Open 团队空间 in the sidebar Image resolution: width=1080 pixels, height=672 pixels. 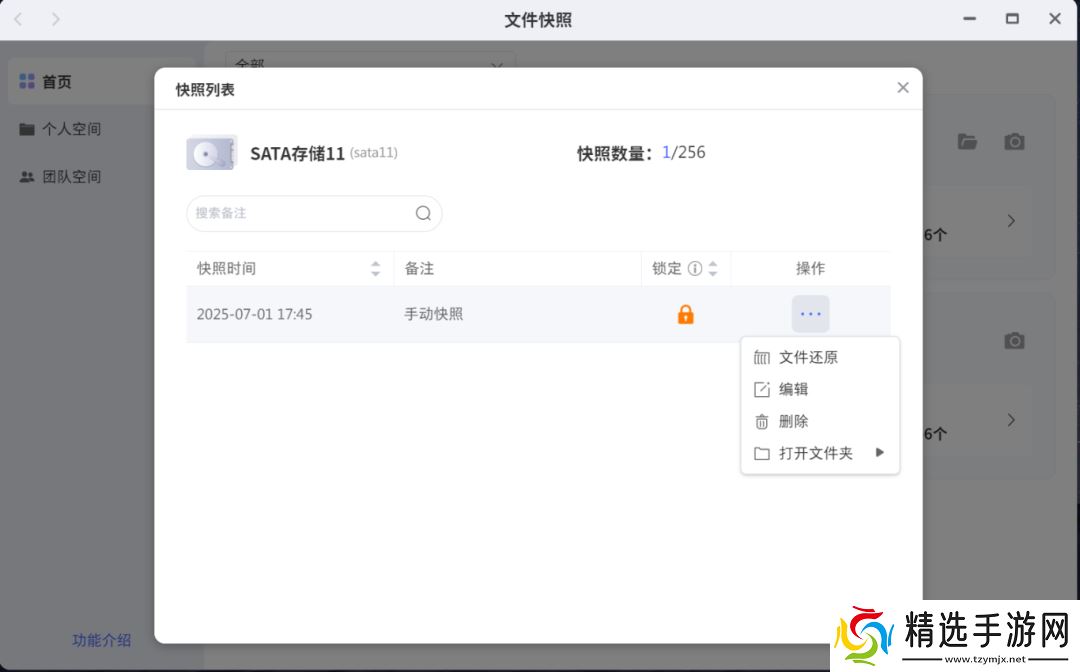click(70, 177)
